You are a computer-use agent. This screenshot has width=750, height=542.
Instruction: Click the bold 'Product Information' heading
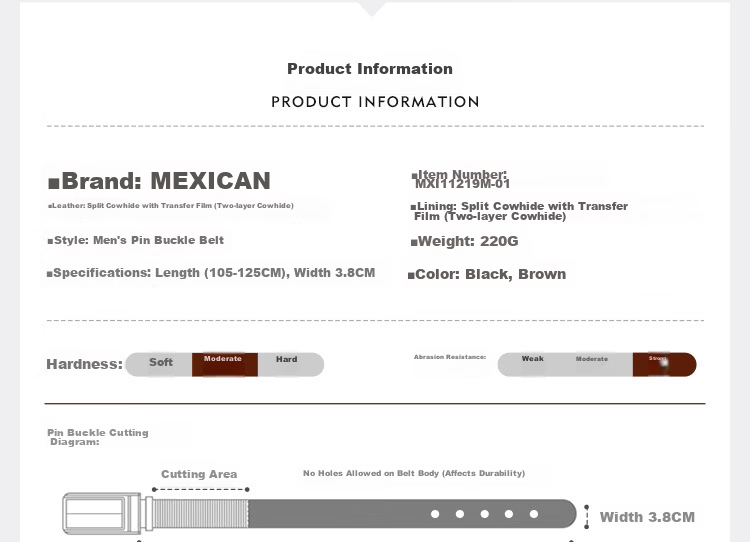(x=370, y=68)
